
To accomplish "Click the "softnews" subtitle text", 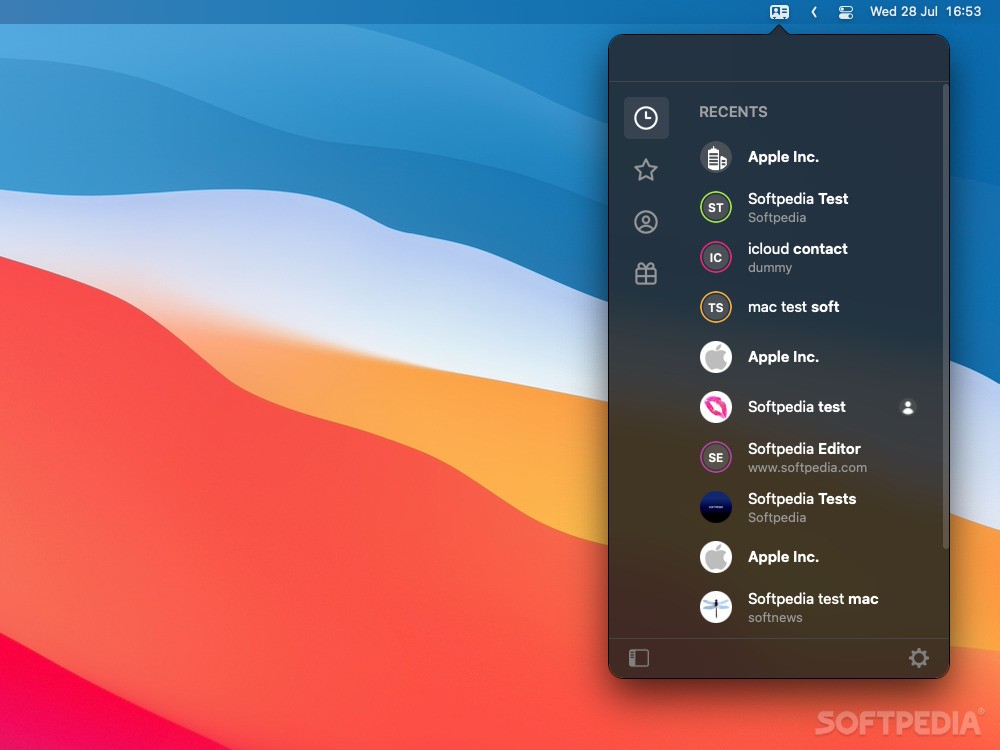I will click(x=775, y=617).
